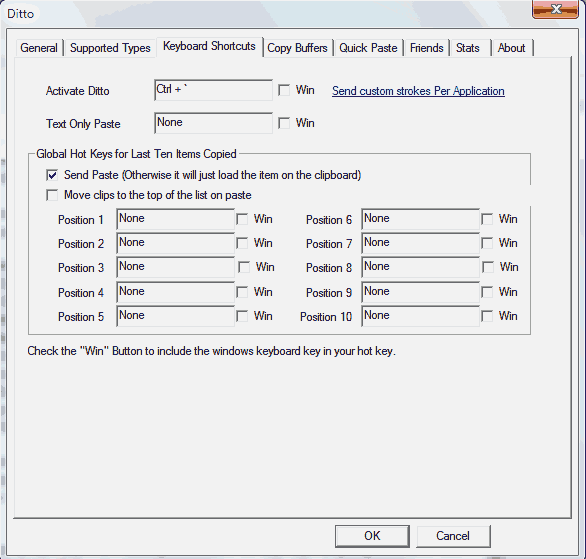Viewport: 586px width, 559px height.
Task: Open the Supported Types tab
Action: (x=110, y=48)
